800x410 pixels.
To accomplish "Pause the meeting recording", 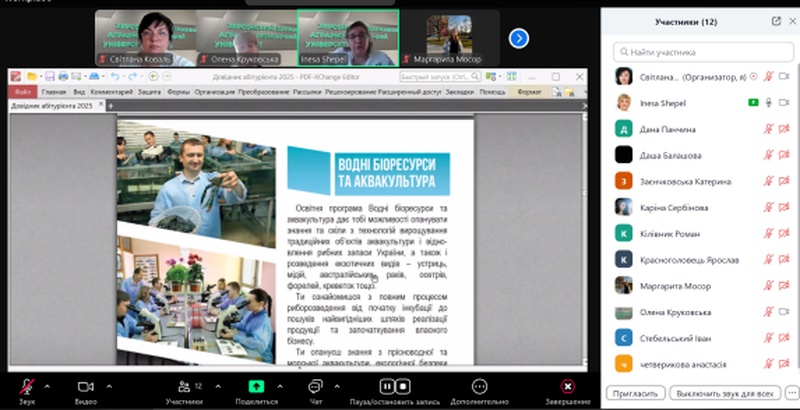I will 387,387.
